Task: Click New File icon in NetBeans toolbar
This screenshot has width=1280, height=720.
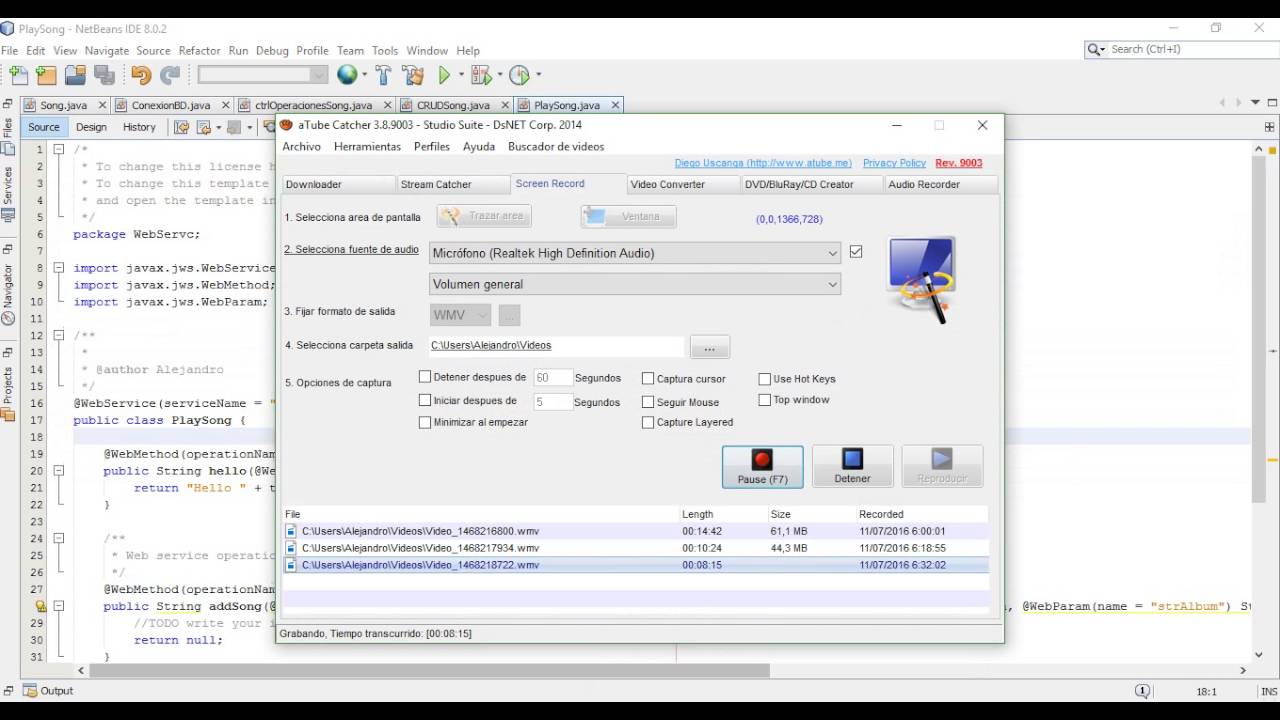Action: 18,75
